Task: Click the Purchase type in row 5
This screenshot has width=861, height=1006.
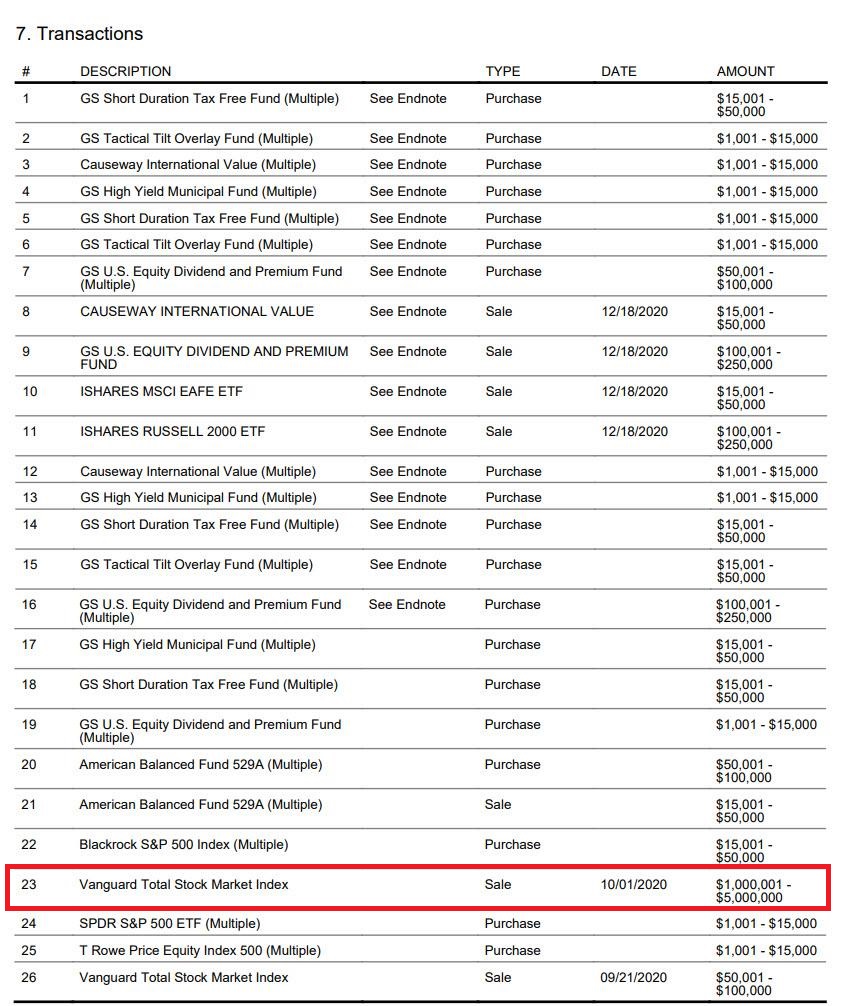Action: (513, 218)
